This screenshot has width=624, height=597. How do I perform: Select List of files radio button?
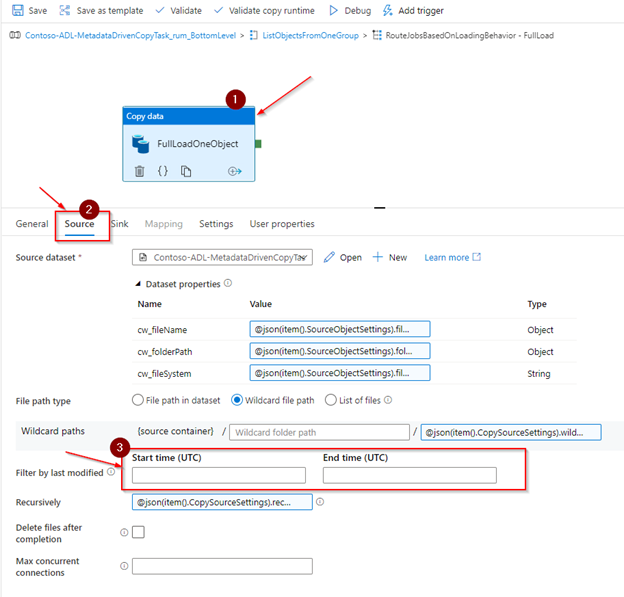point(331,400)
